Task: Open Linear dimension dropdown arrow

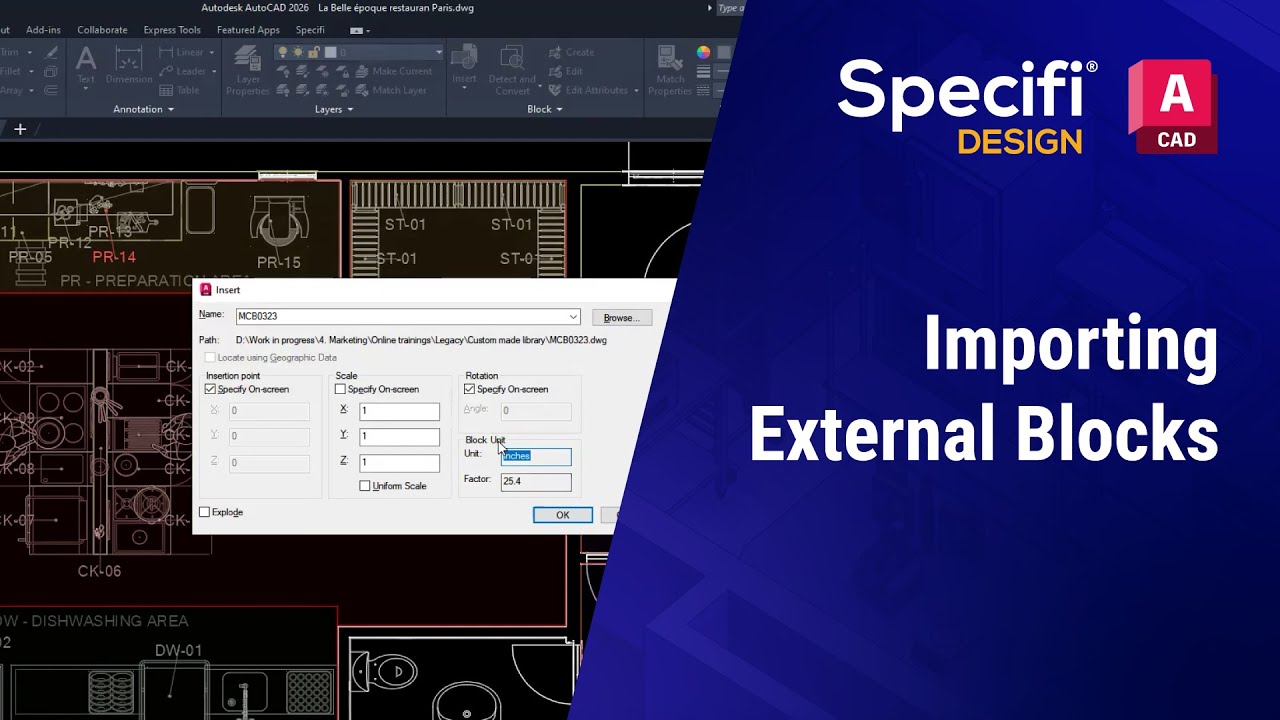Action: point(212,52)
